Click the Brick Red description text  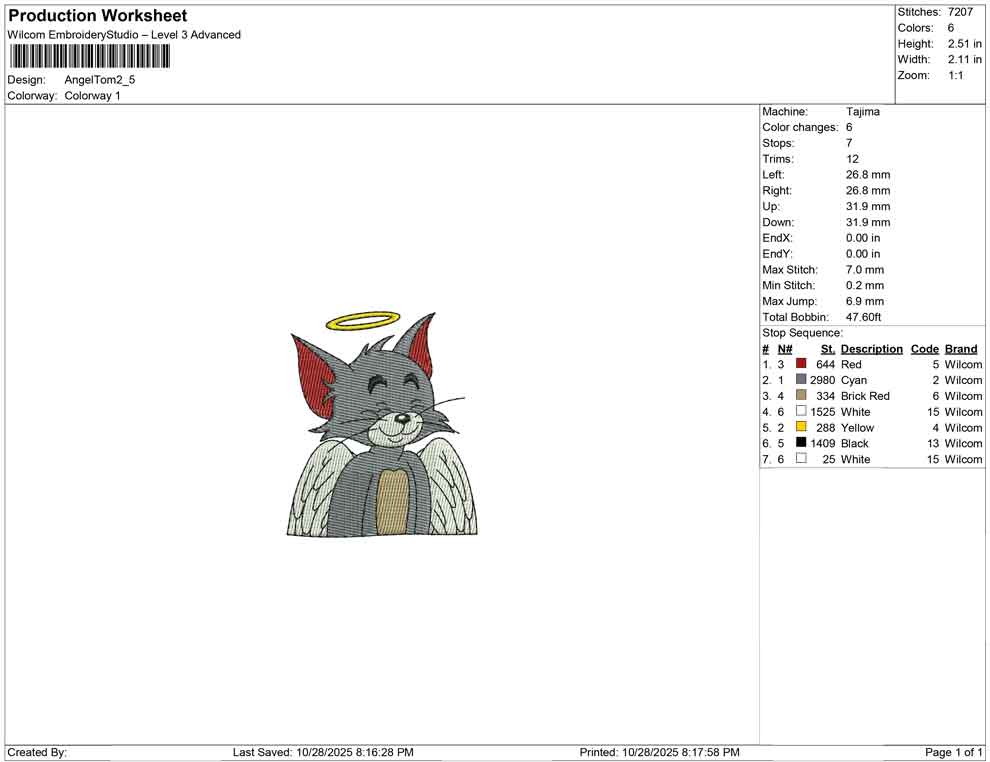(865, 396)
